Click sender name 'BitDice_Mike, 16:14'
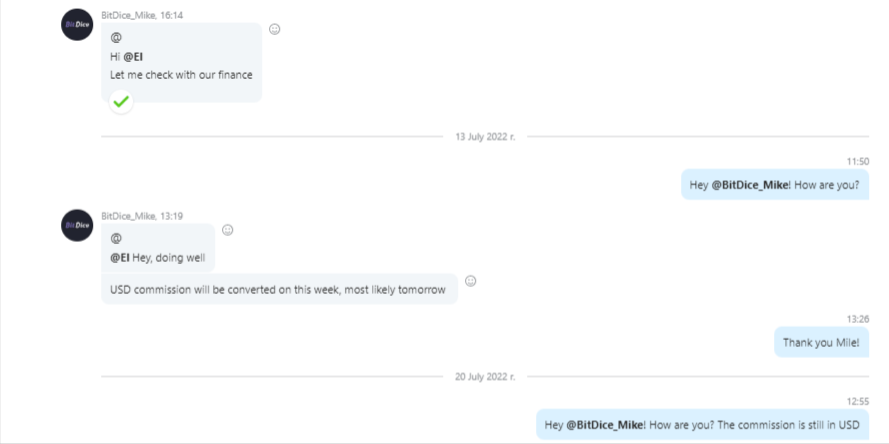This screenshot has height=444, width=889. (142, 16)
